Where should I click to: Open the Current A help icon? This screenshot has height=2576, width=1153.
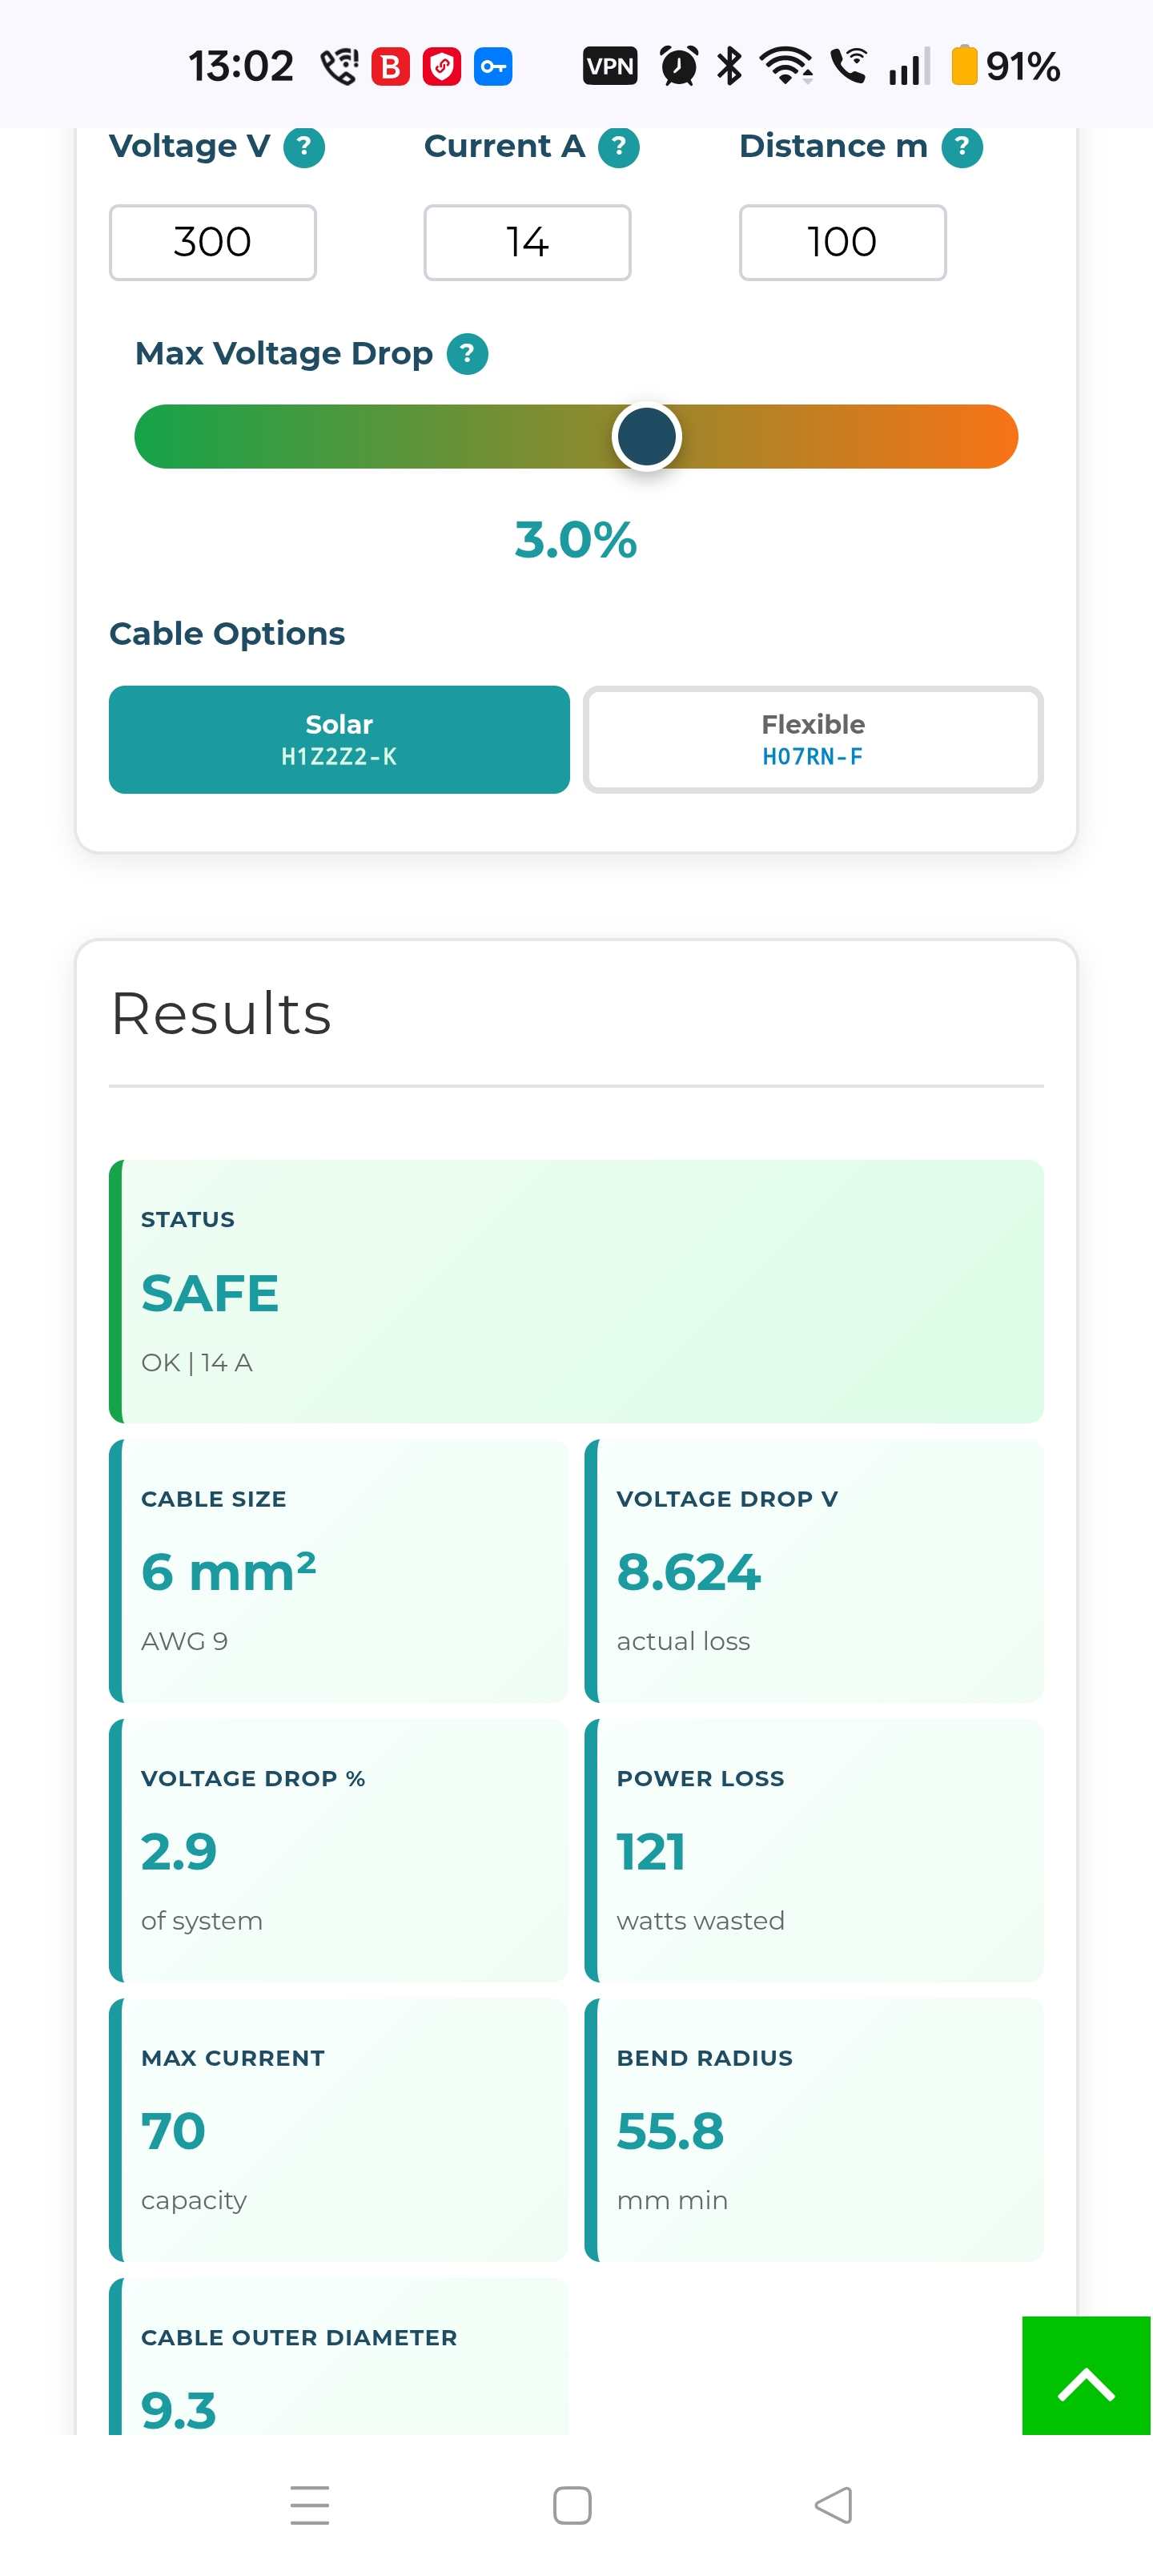click(619, 148)
